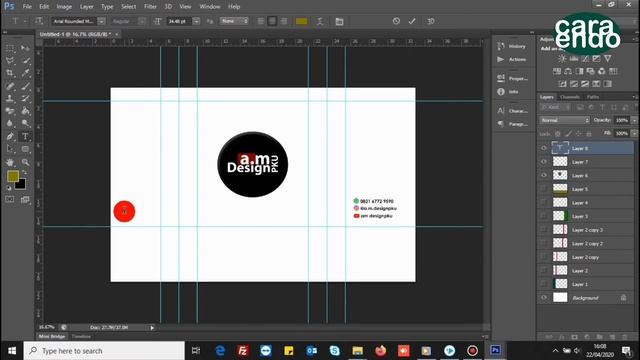
Task: Show Layer 3 visibility
Action: 544,216
